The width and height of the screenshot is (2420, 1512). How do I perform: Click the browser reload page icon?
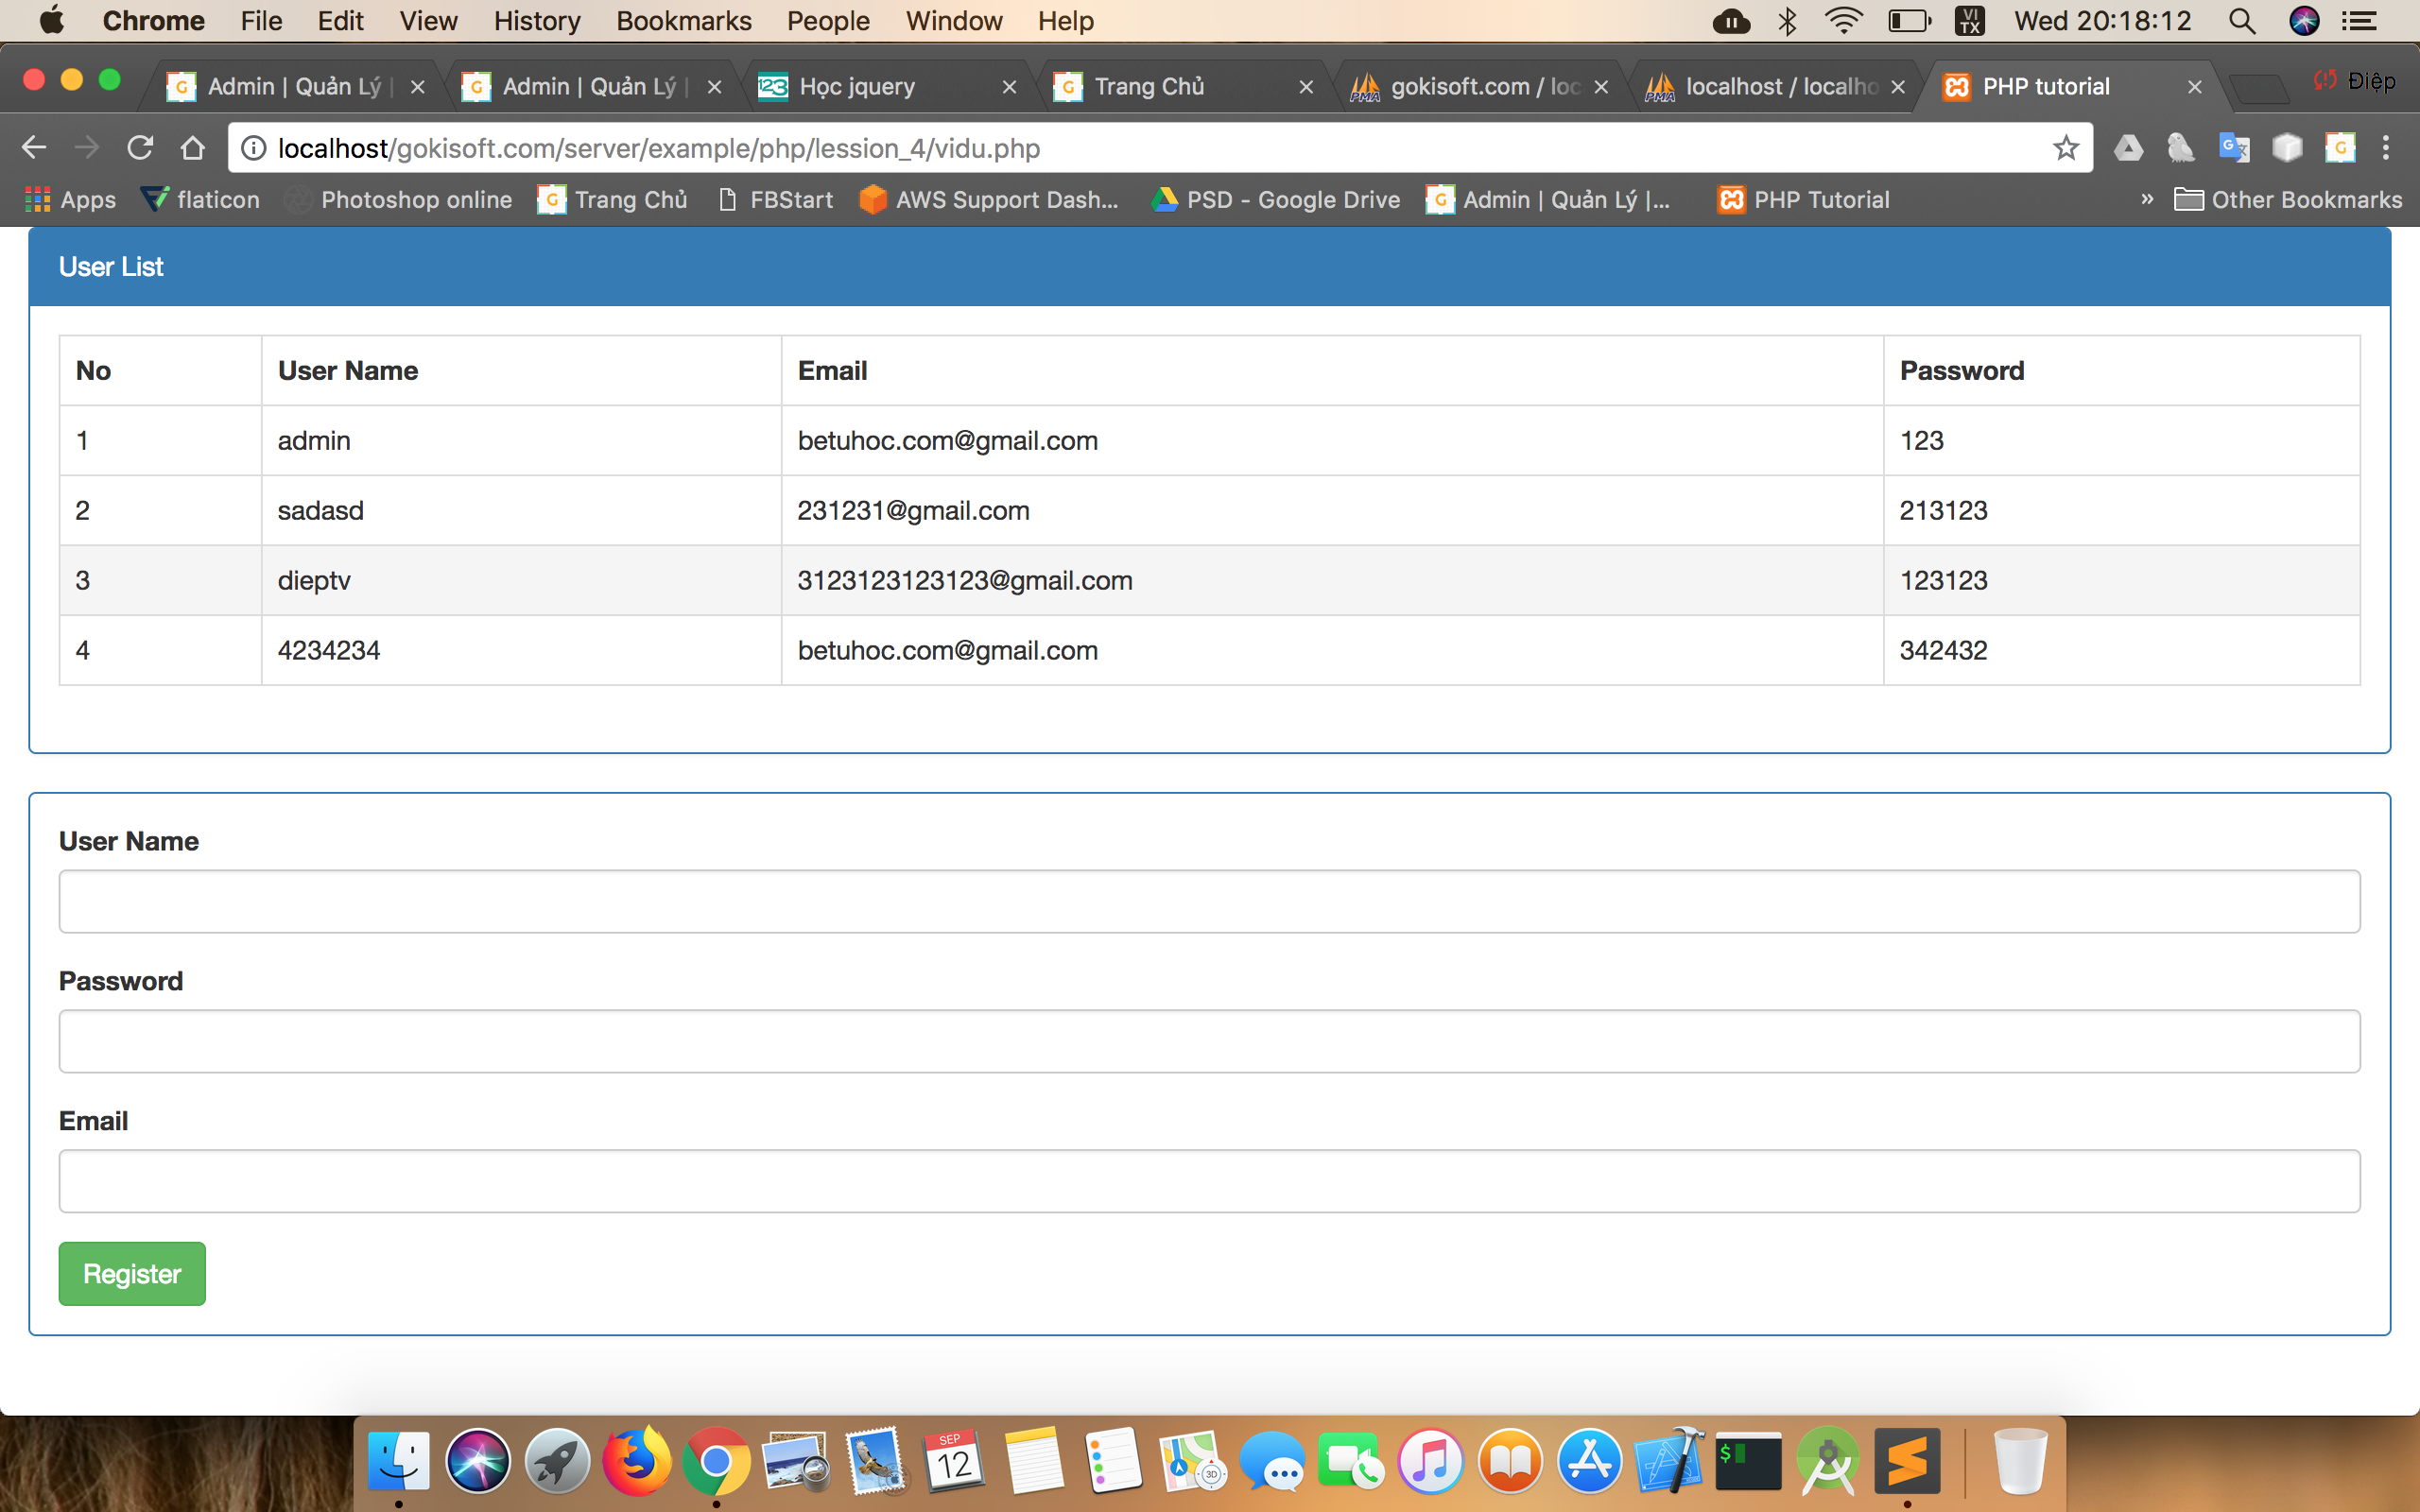pyautogui.click(x=140, y=148)
